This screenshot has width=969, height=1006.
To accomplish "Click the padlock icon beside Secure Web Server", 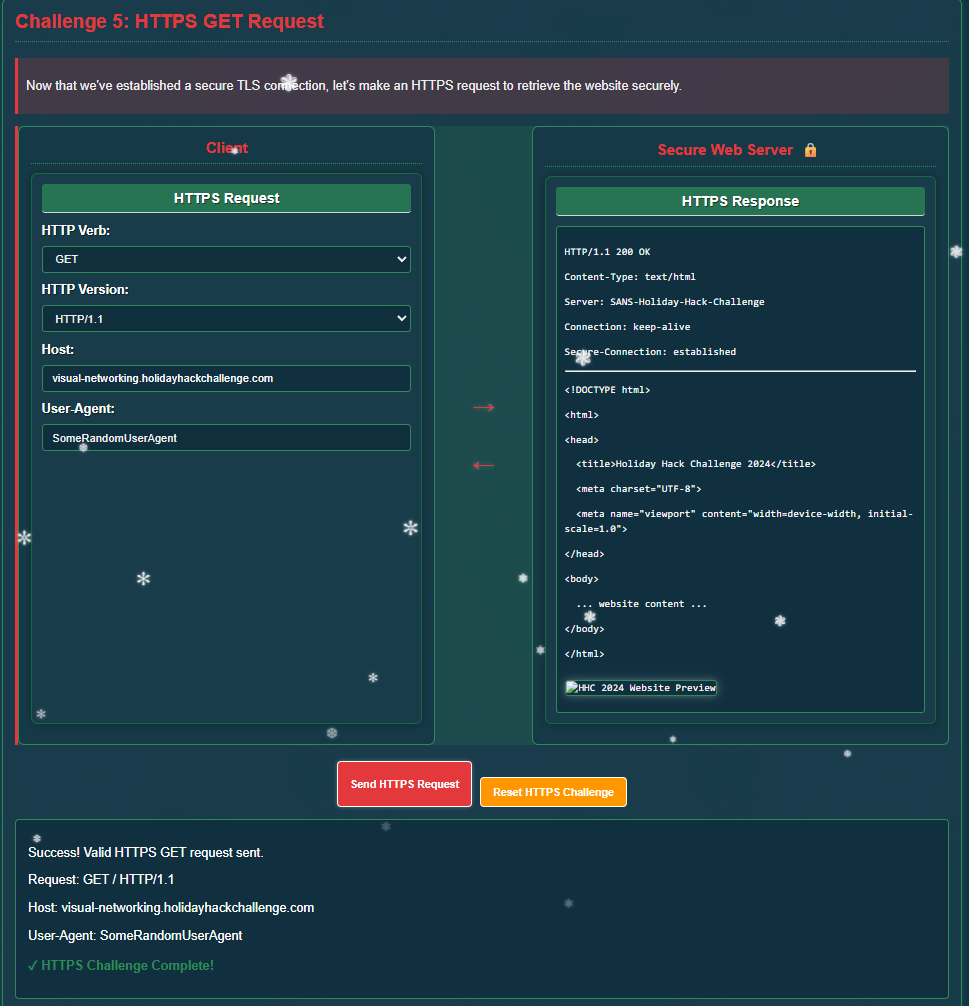I will 811,149.
